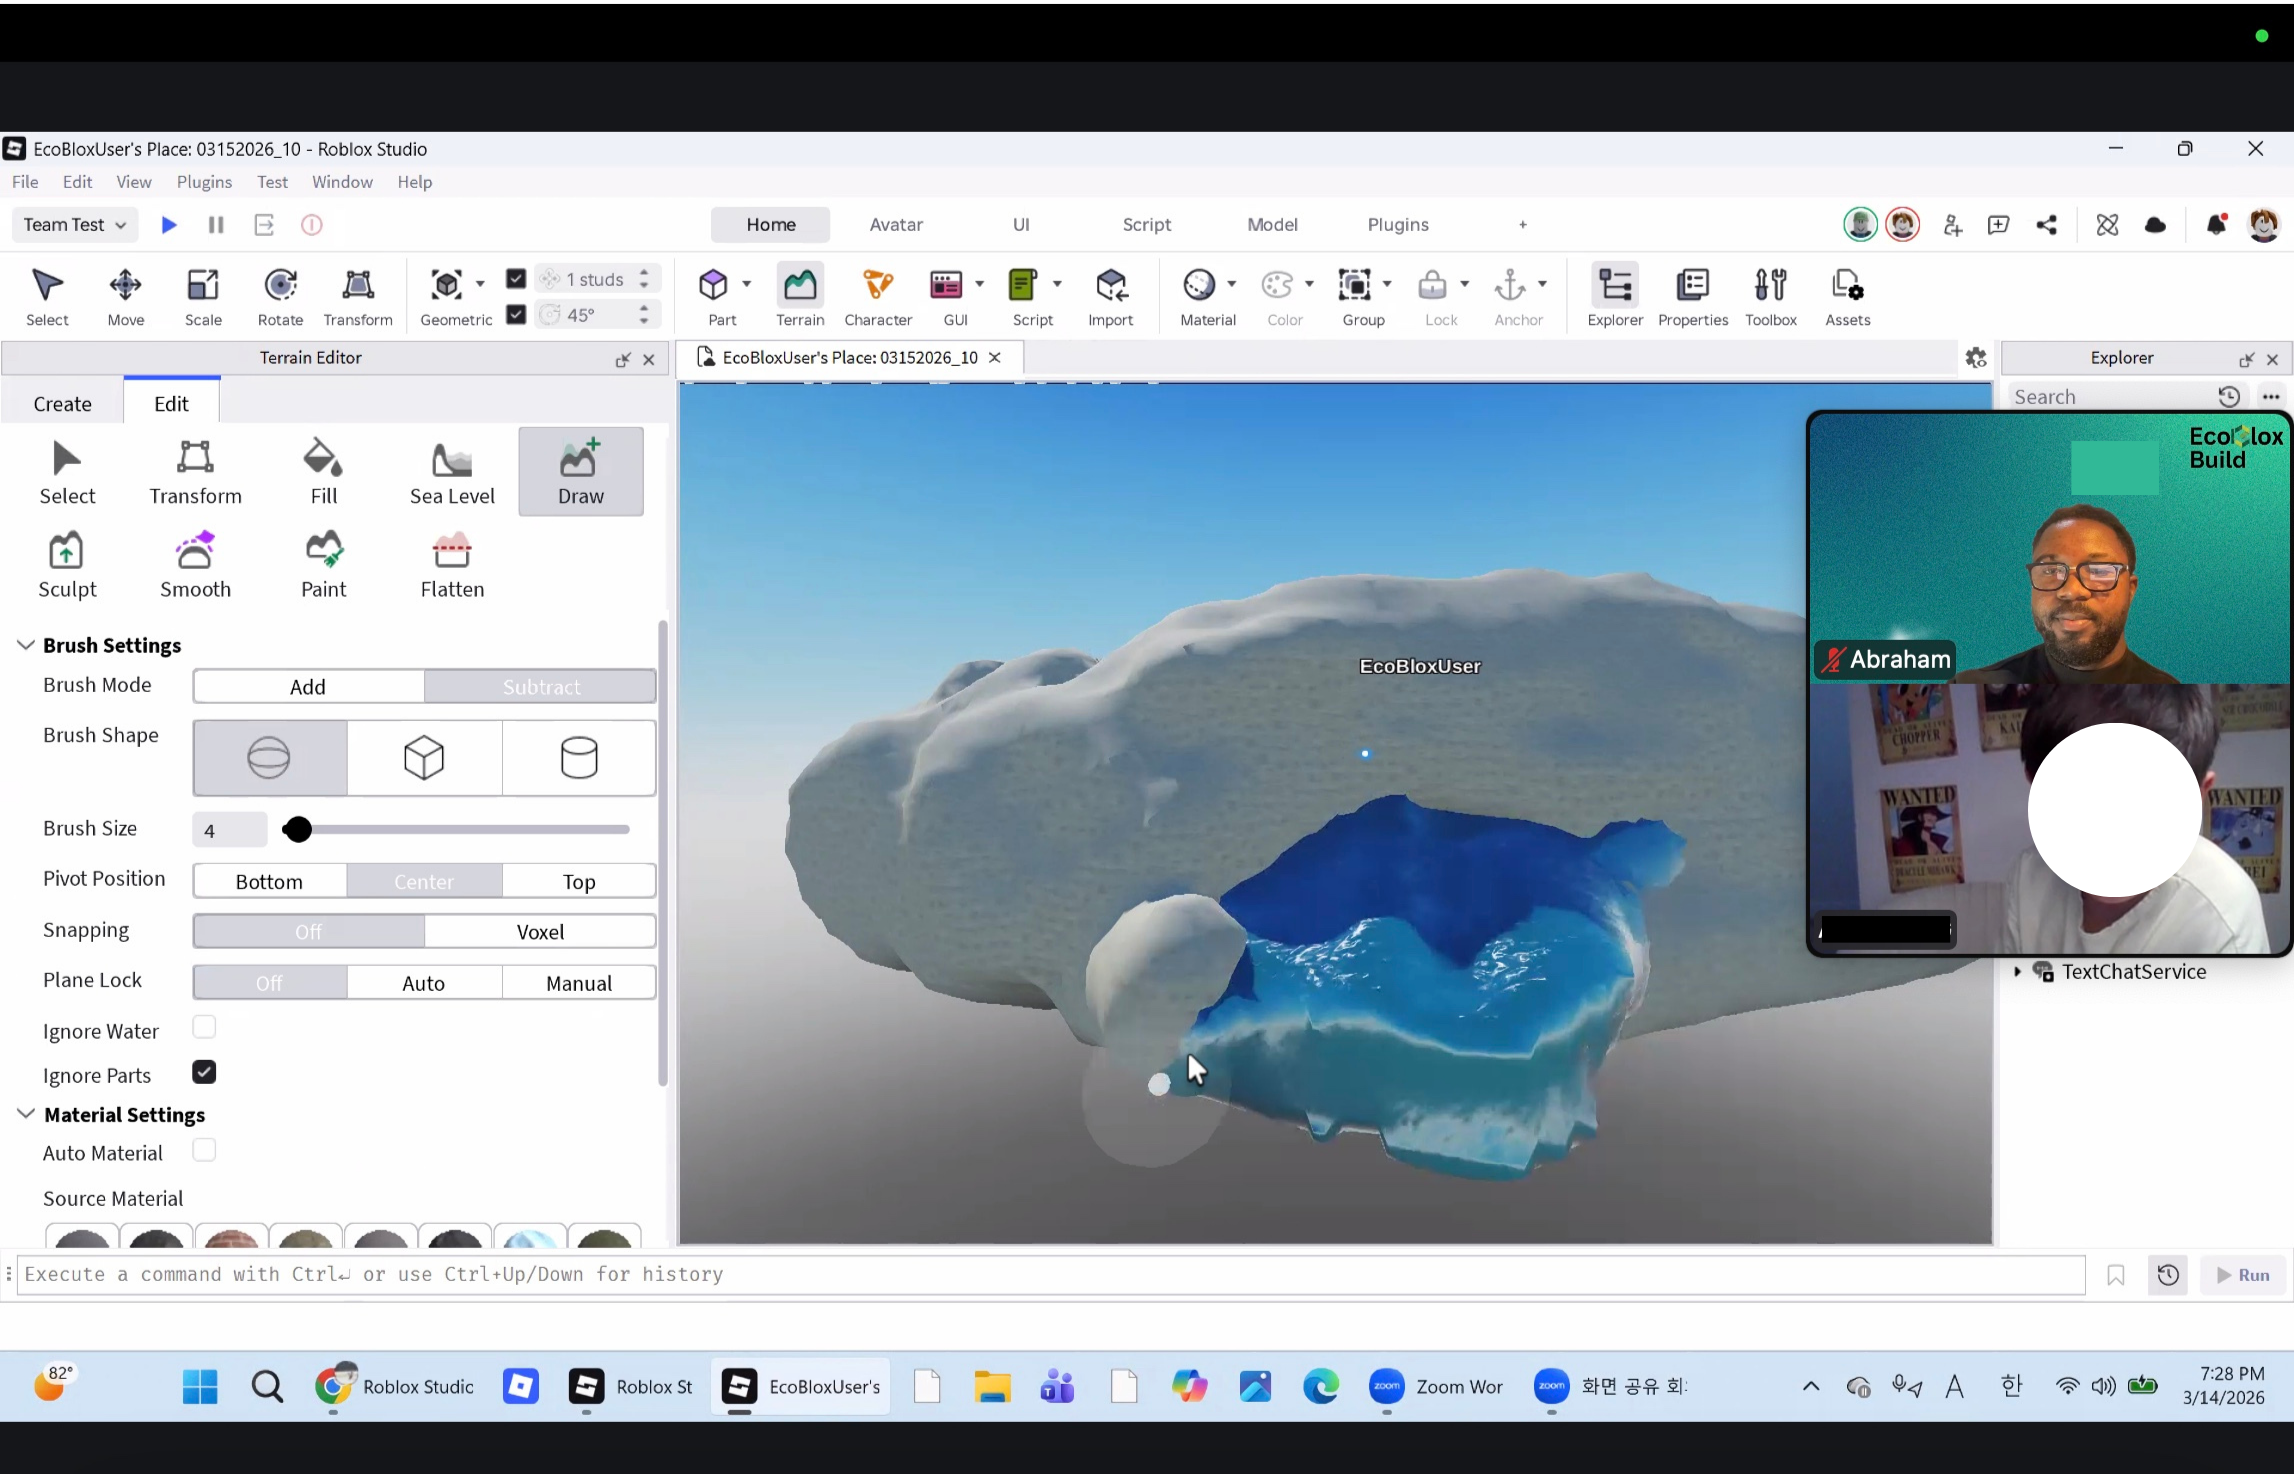2294x1474 pixels.
Task: Select the Flatten terrain tool
Action: (x=452, y=565)
